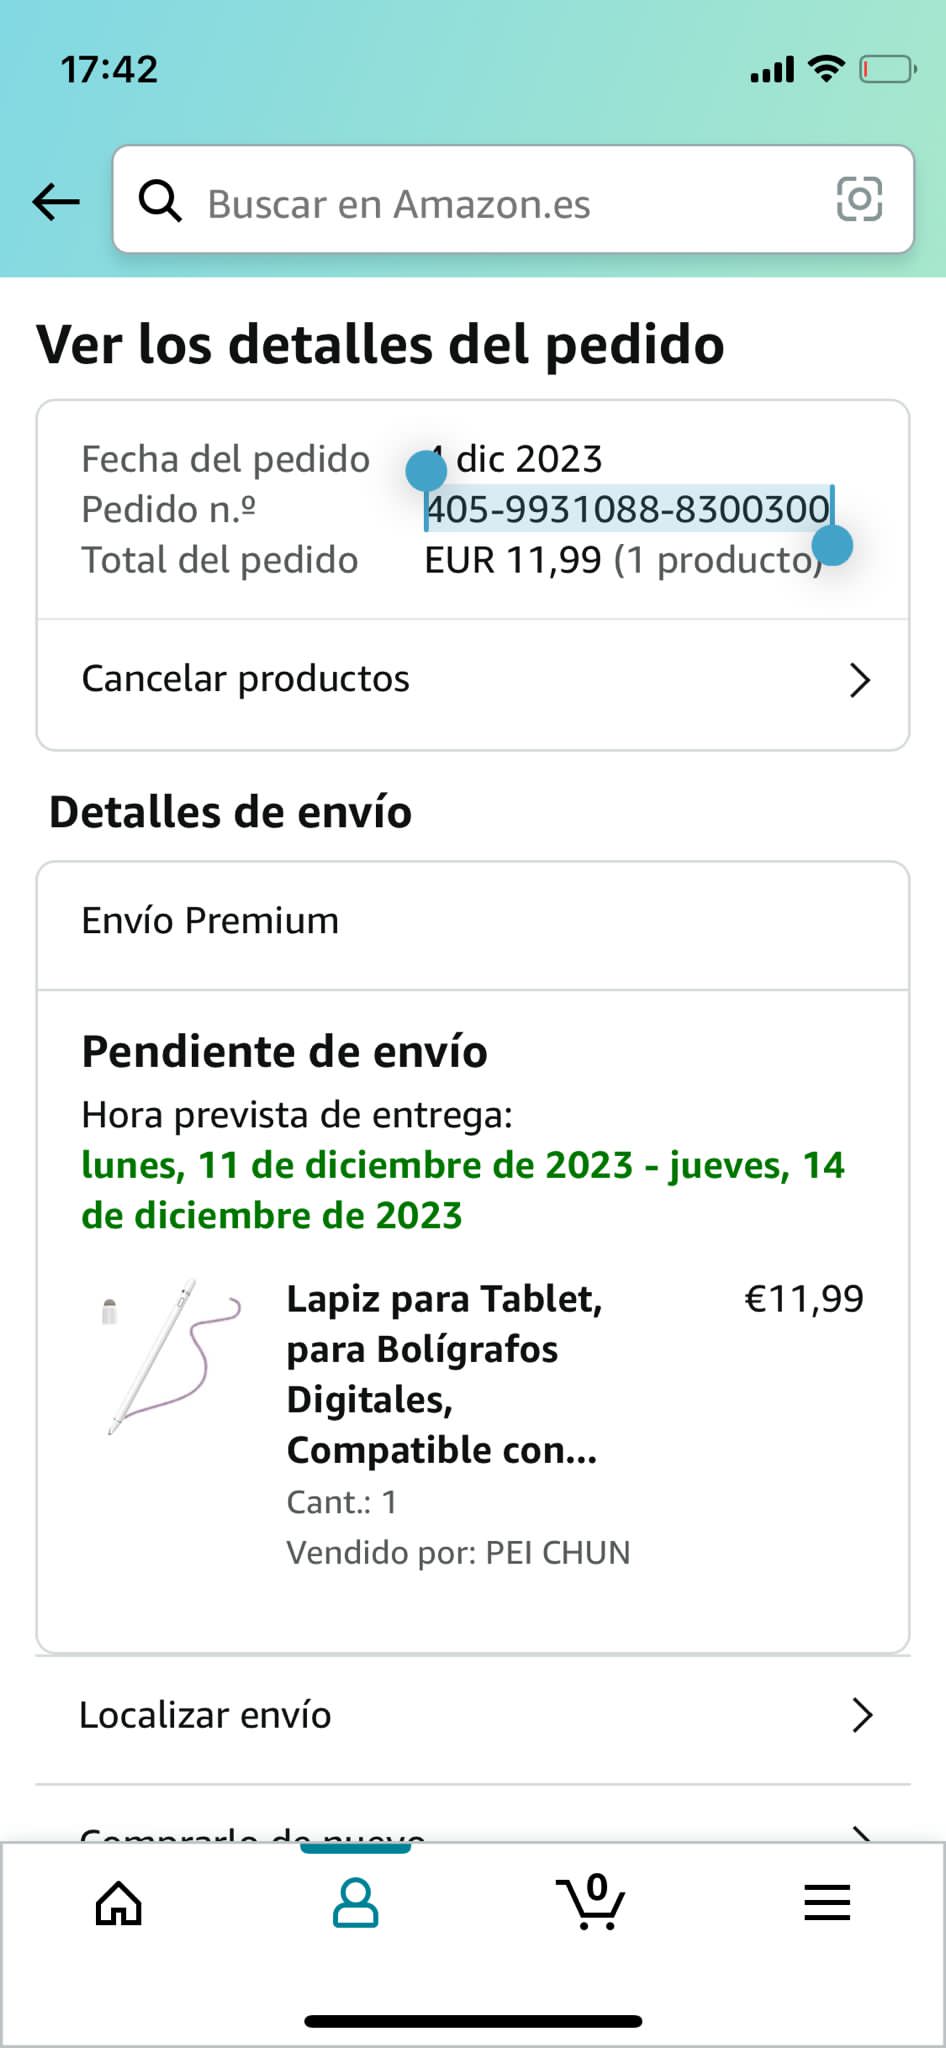Screen dimensions: 946x2048
Task: Tap the battery indicator in status bar
Action: tap(887, 69)
